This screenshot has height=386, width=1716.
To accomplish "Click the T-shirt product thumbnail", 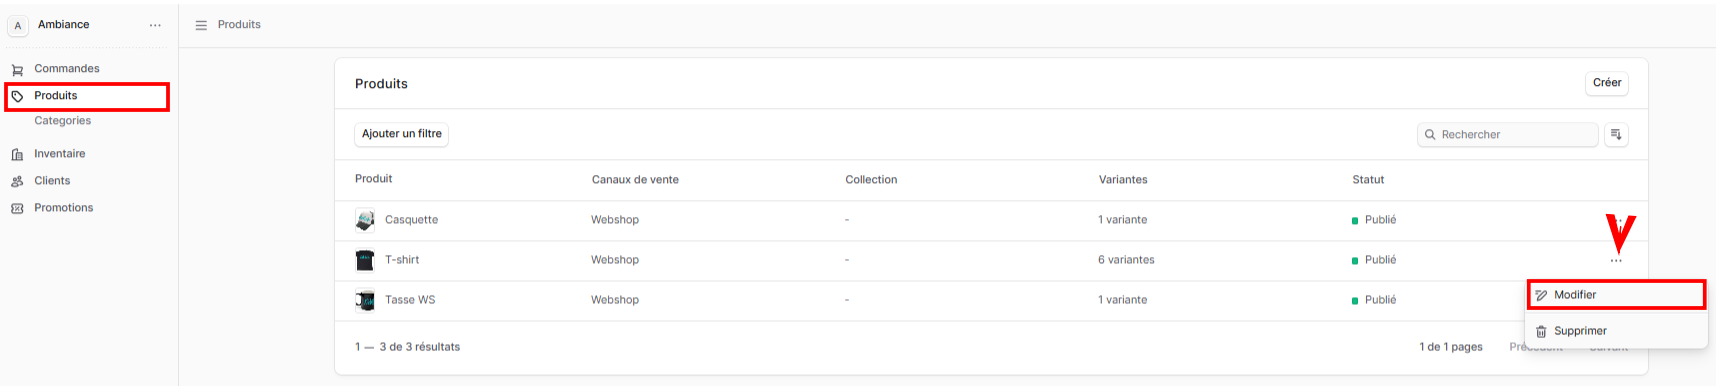I will [x=365, y=260].
